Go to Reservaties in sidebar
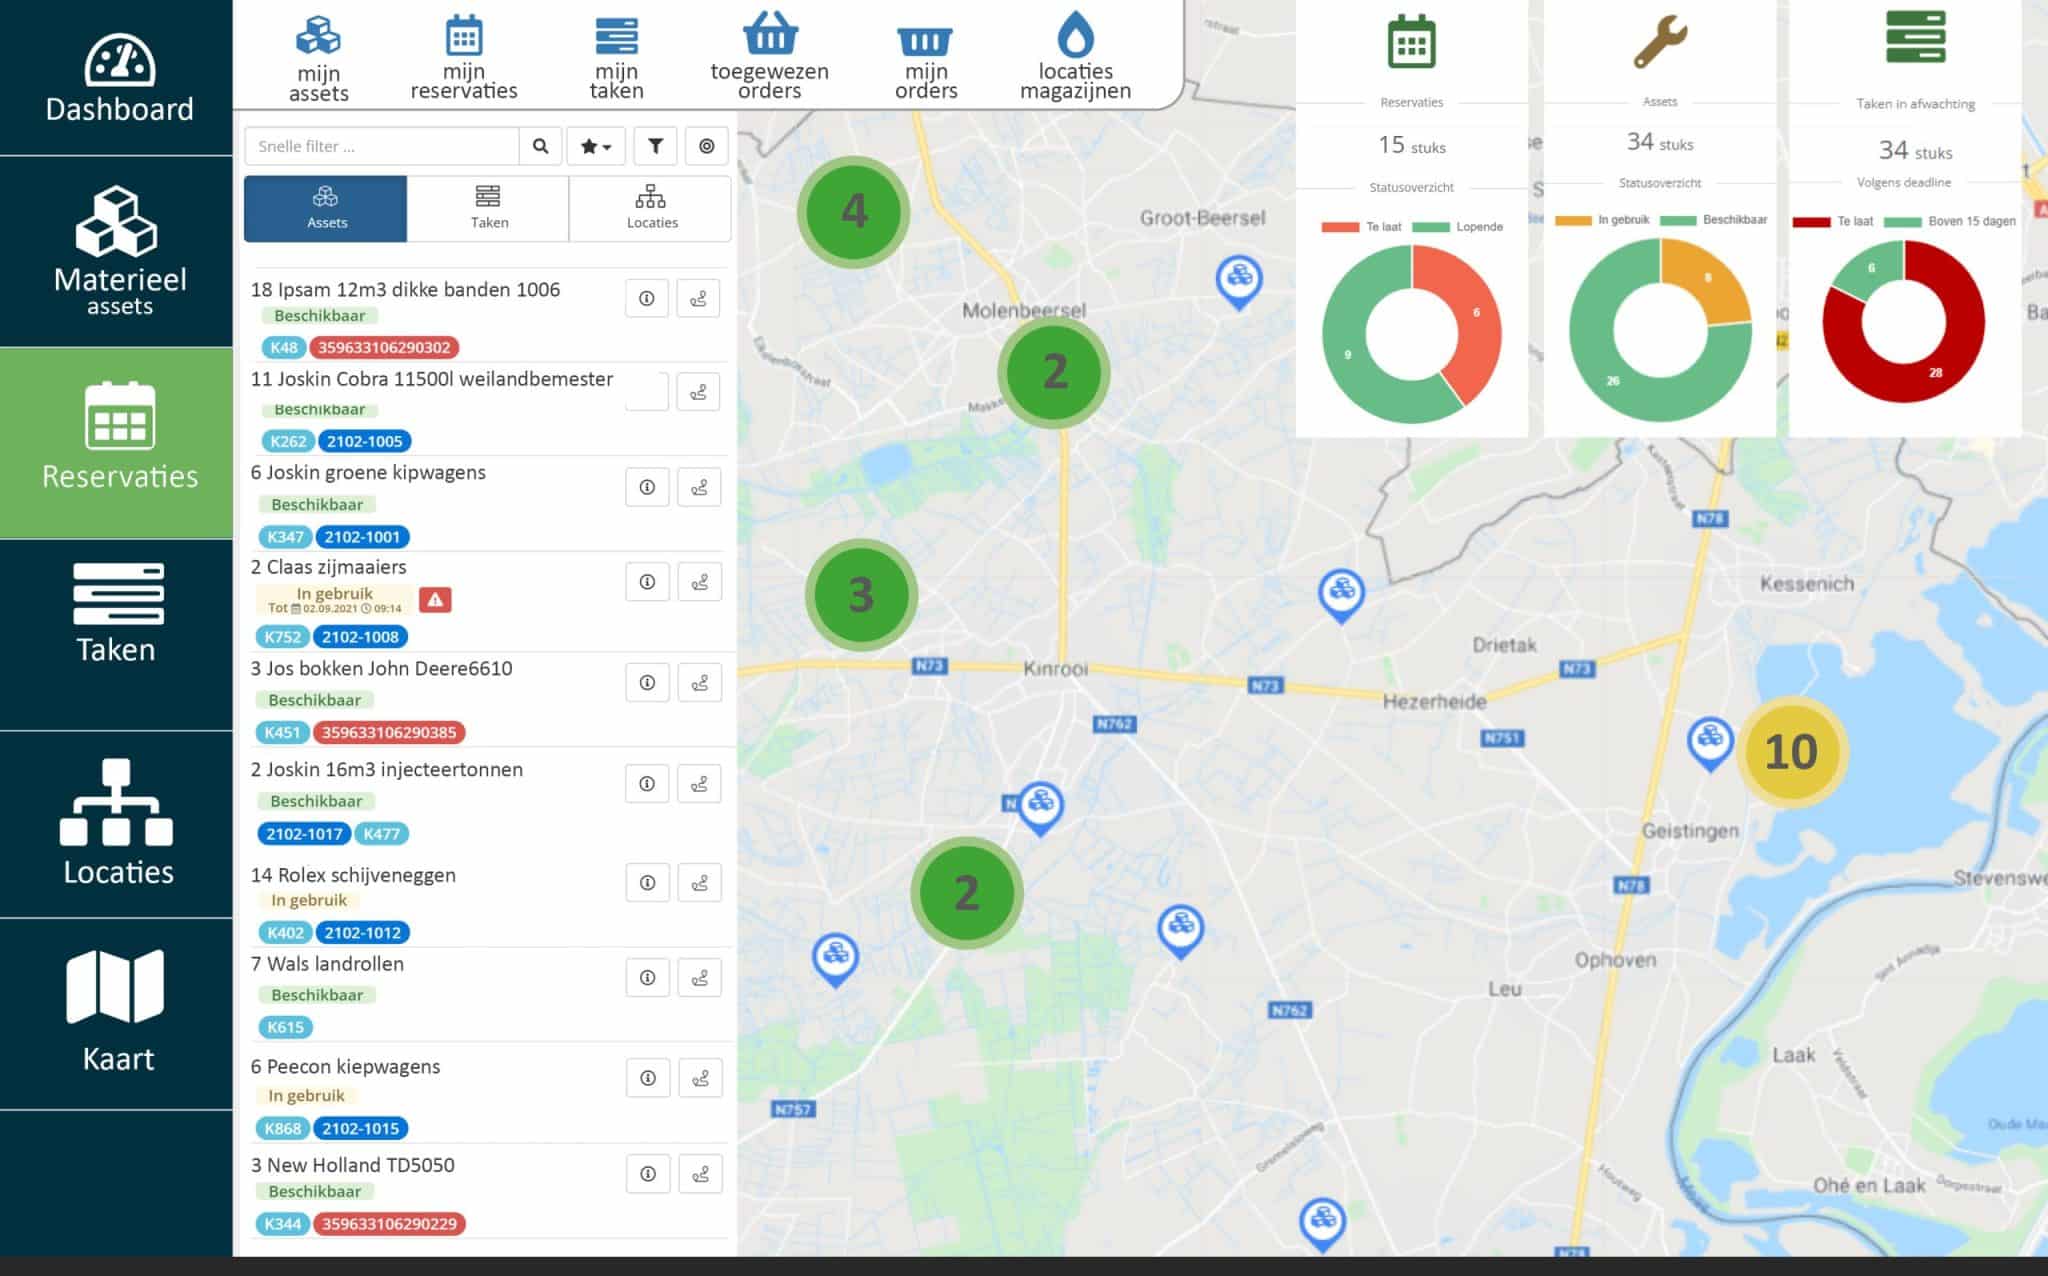Viewport: 2048px width, 1276px height. click(x=118, y=442)
